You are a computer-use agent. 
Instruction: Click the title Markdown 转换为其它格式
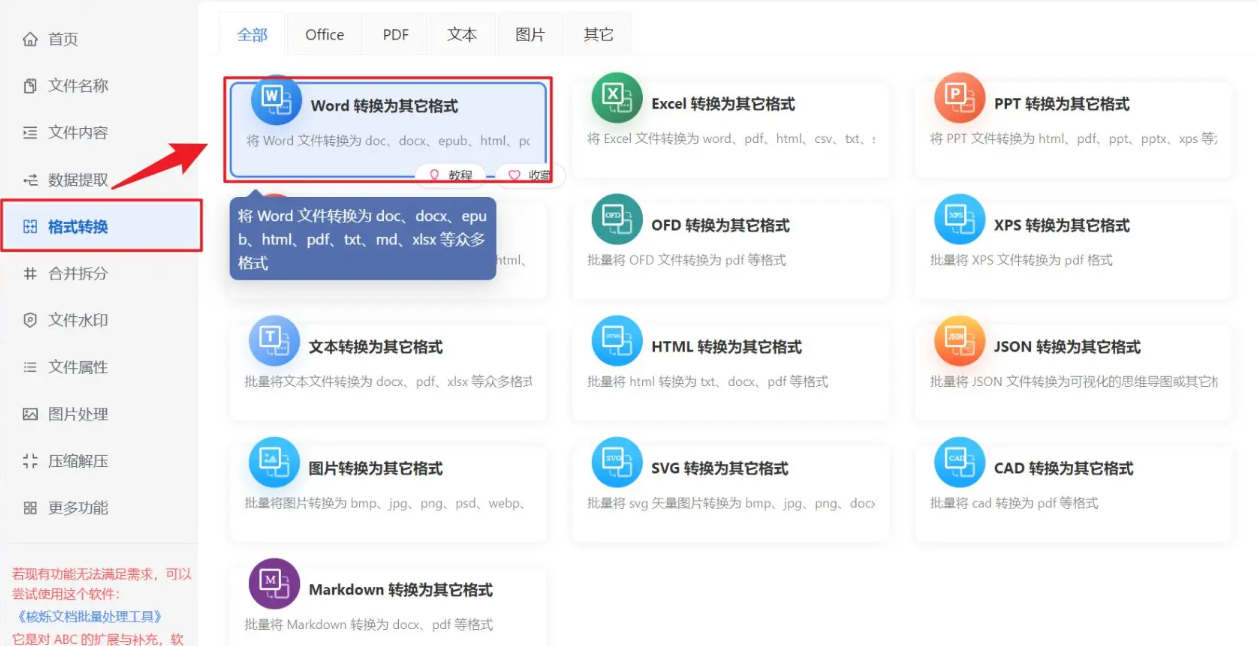click(x=401, y=590)
